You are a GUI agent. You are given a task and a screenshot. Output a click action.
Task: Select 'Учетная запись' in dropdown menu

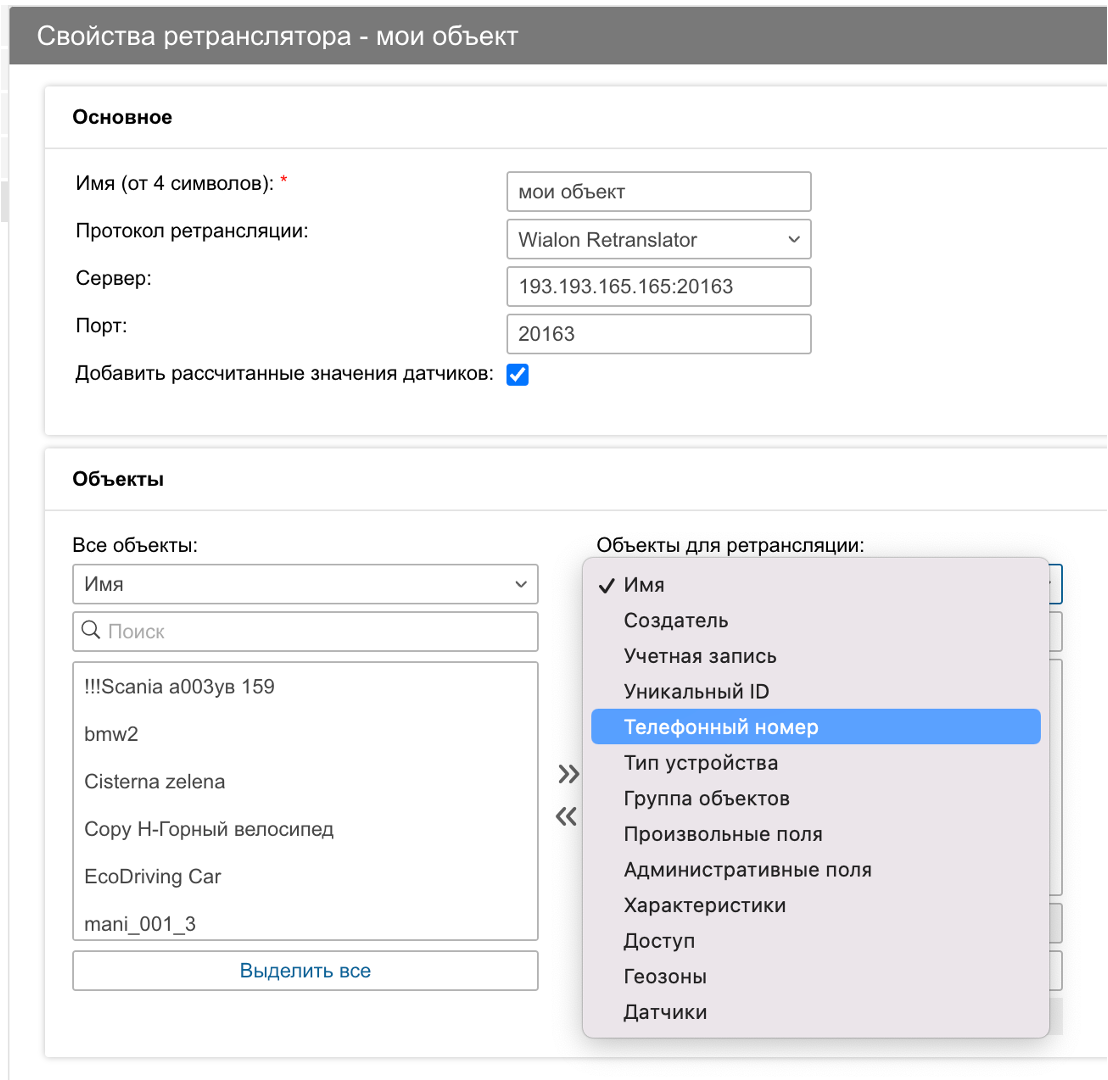tap(700, 656)
